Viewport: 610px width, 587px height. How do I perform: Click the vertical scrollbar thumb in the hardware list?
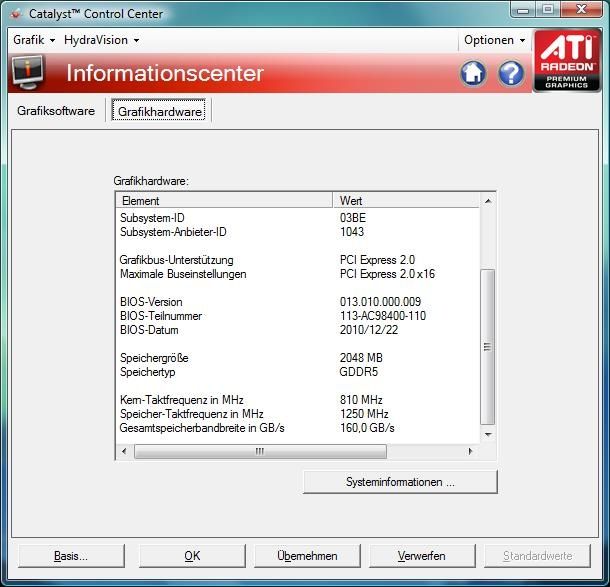coord(487,347)
